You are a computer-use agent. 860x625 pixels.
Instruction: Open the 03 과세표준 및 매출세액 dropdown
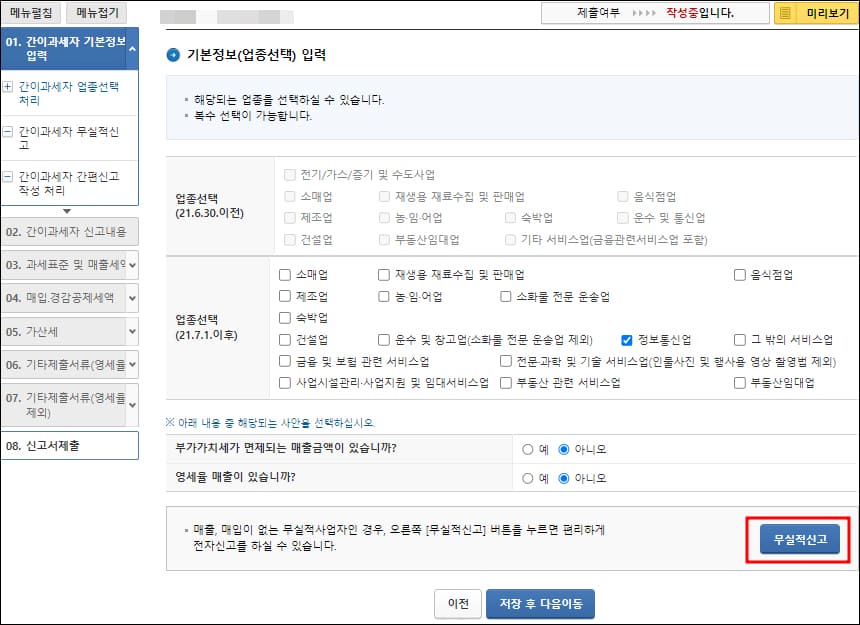(x=70, y=264)
